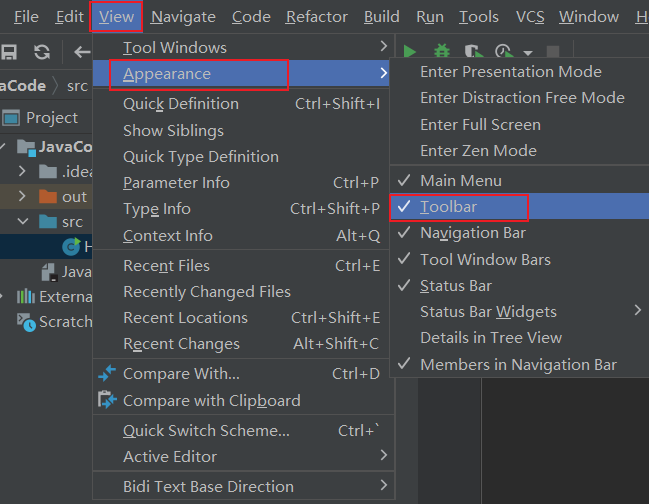Click the src breadcrumb in navigation bar
Screen dimensions: 649x504
[x=77, y=85]
